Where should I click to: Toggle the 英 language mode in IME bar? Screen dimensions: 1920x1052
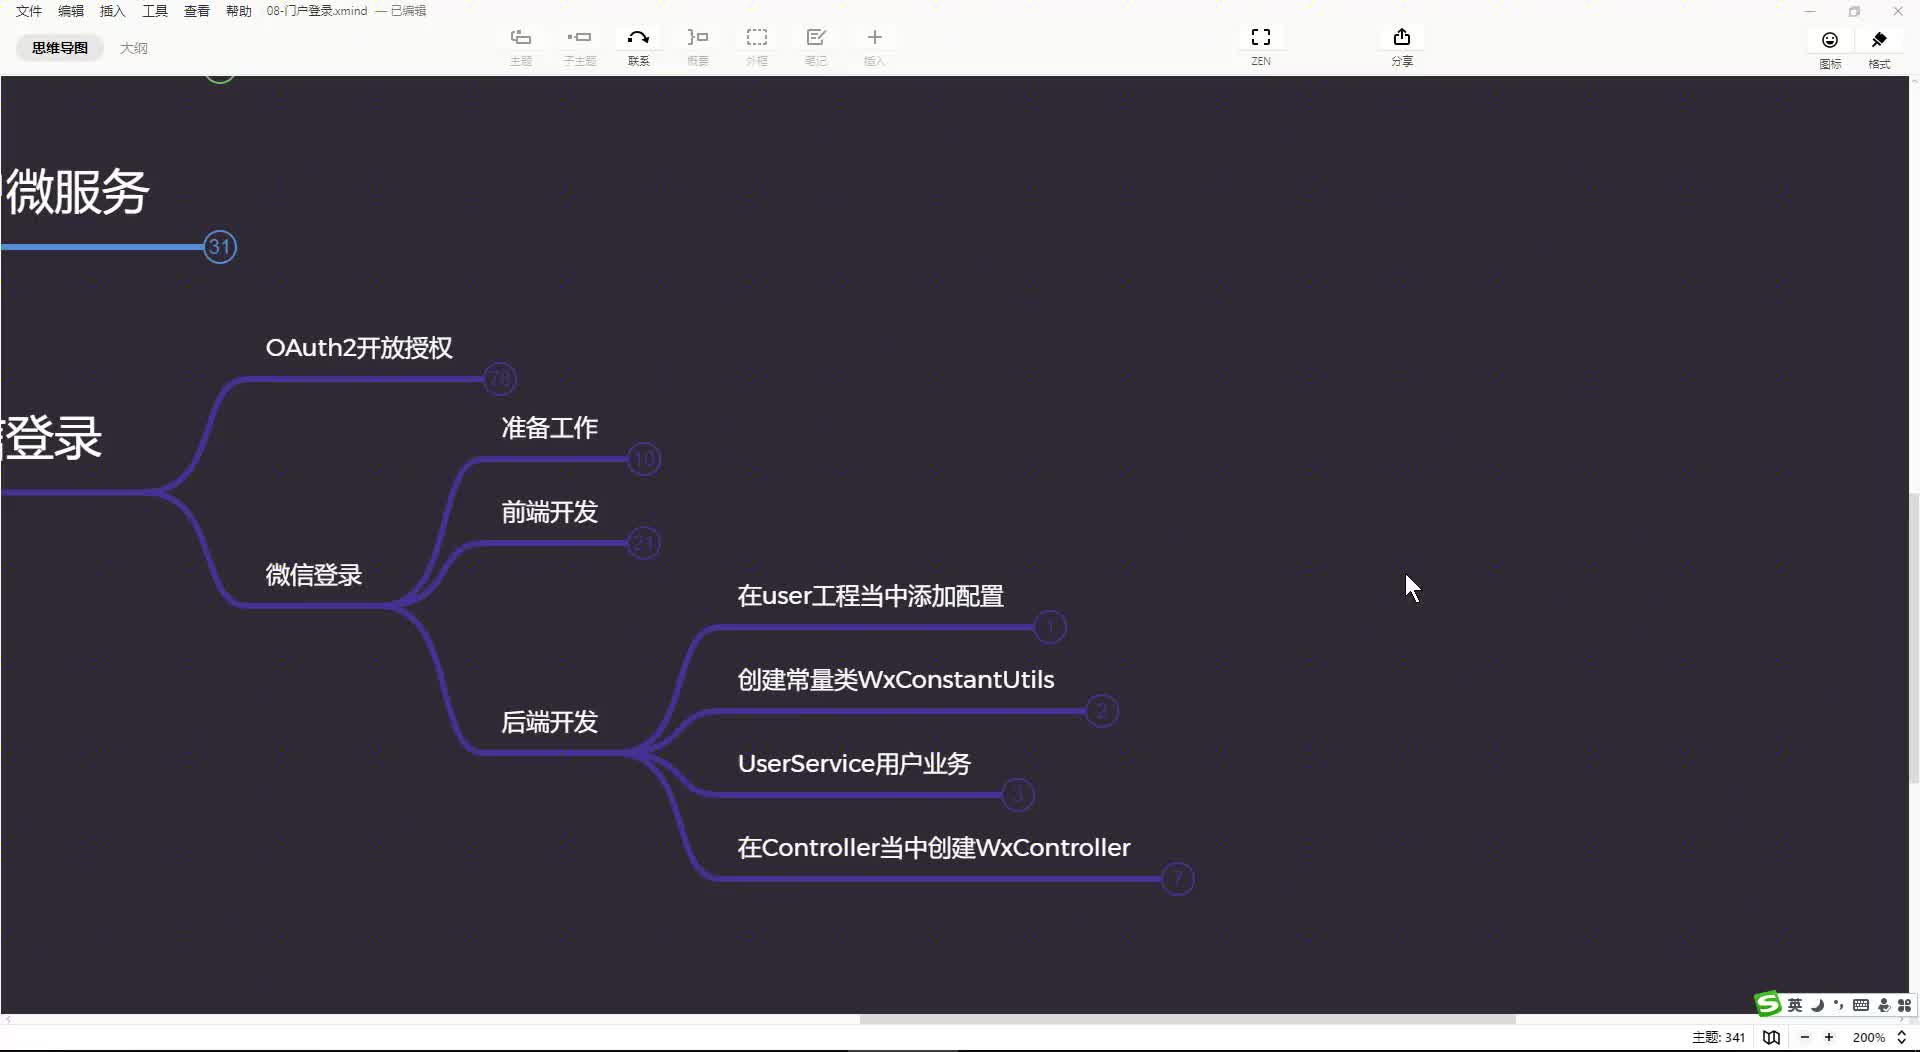tap(1795, 1005)
